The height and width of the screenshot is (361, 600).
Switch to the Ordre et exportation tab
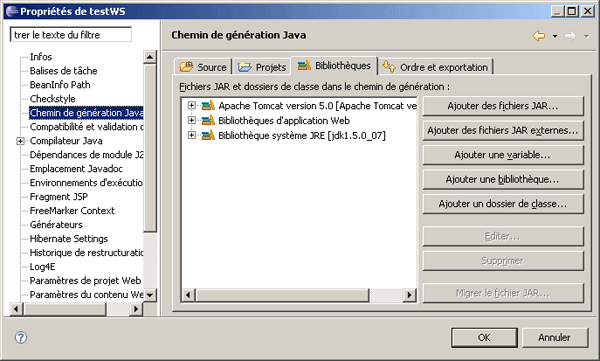[x=435, y=67]
